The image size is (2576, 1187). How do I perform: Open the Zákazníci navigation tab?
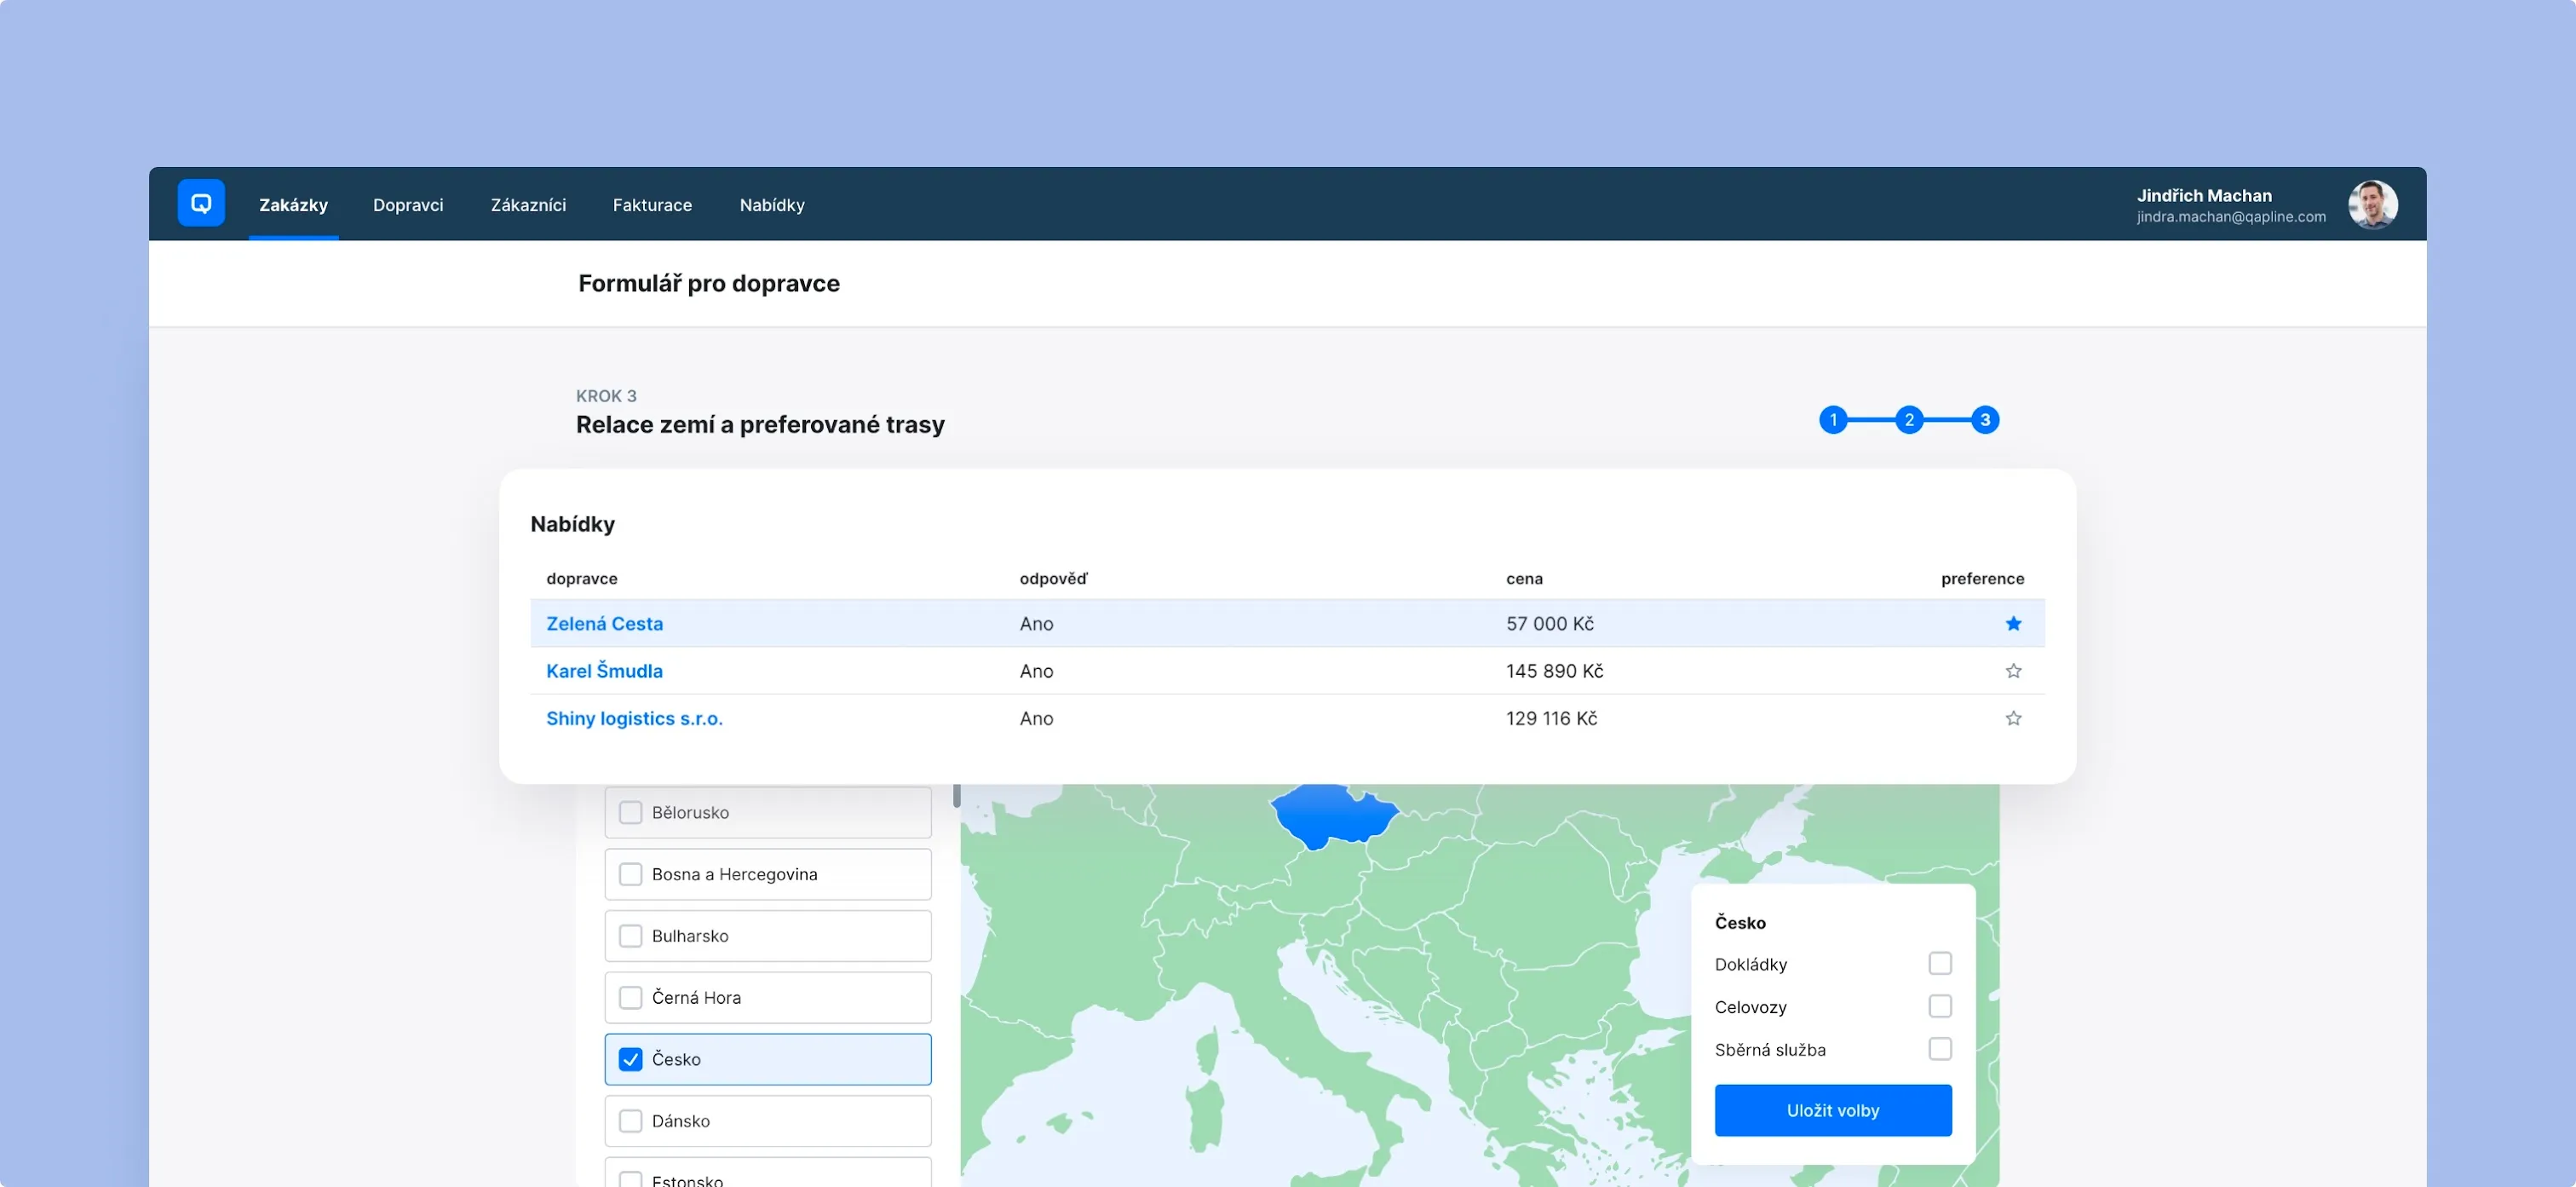[528, 205]
